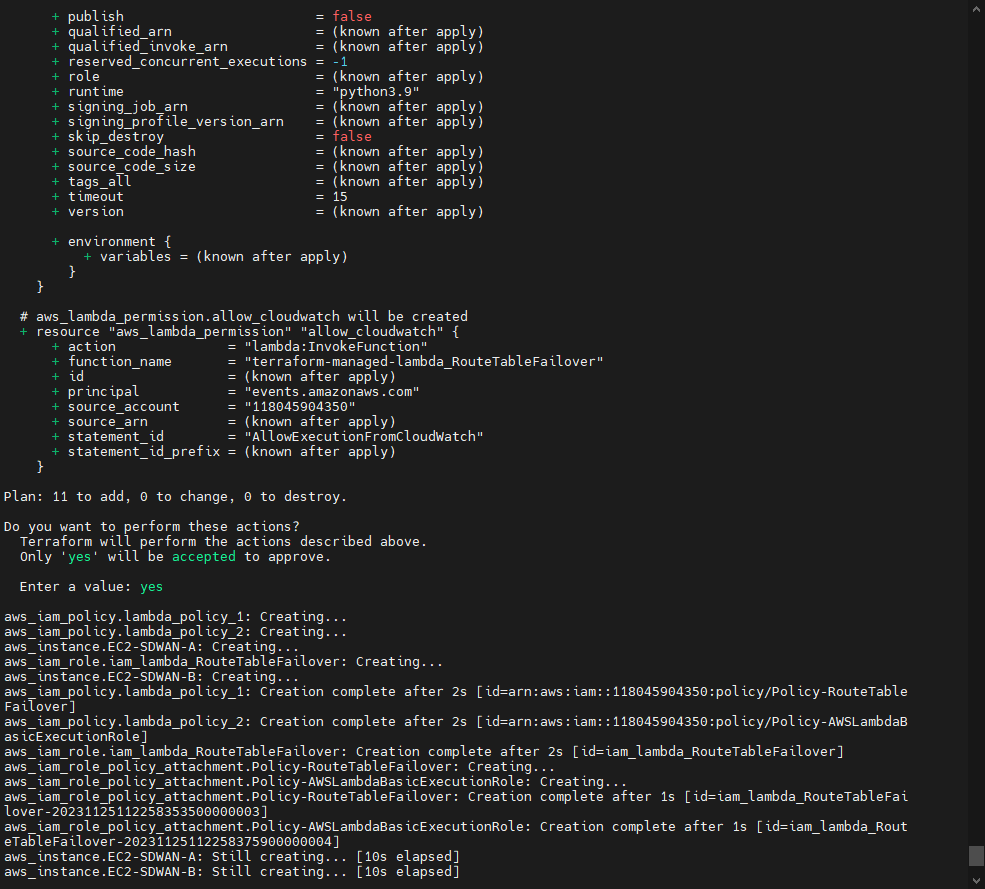Viewport: 985px width, 889px height.
Task: Click 'aws_instance.EC2-SDWAN-A: Still creating...' line
Action: click(x=231, y=857)
